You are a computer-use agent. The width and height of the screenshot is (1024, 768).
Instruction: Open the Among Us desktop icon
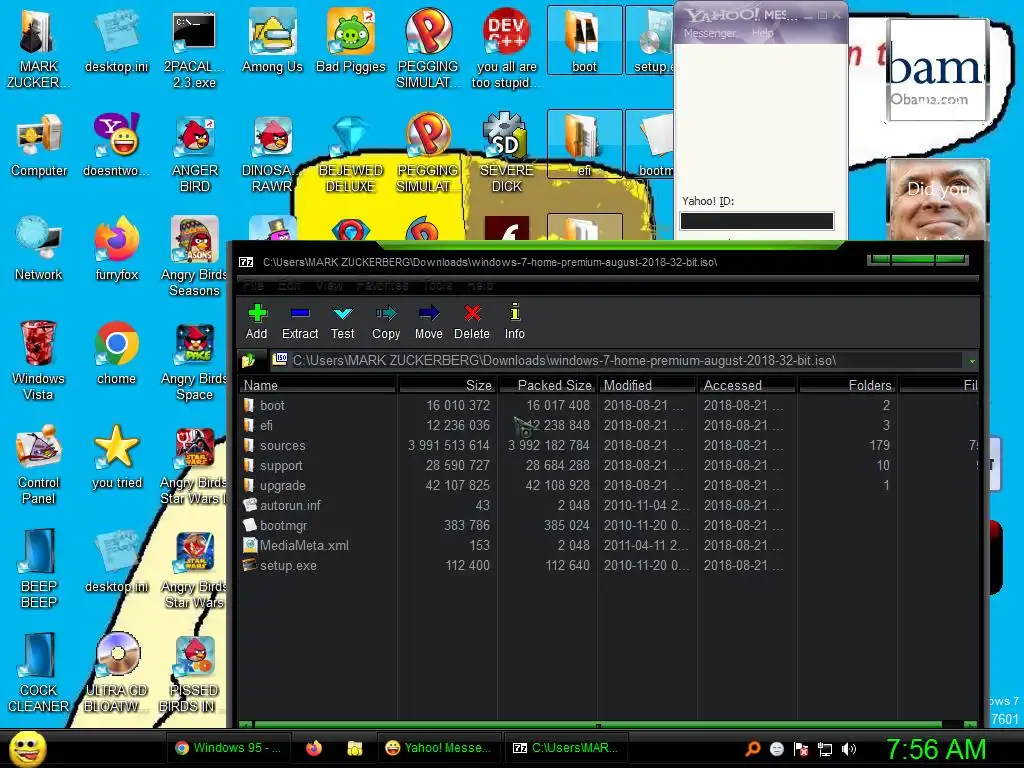click(x=272, y=41)
